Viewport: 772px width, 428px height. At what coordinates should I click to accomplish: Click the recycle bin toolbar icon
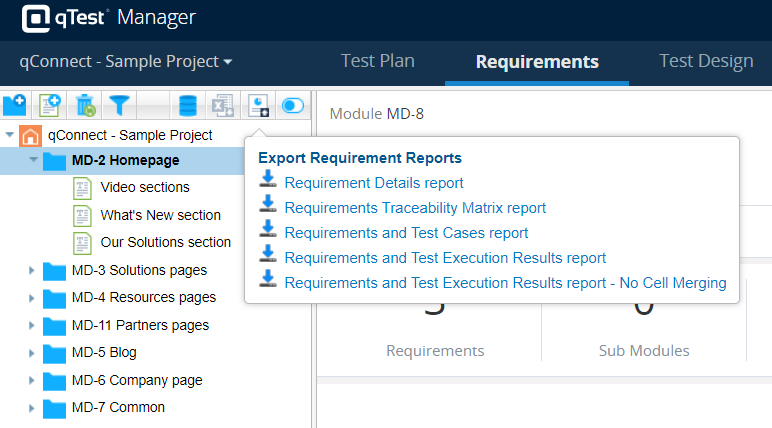[85, 104]
